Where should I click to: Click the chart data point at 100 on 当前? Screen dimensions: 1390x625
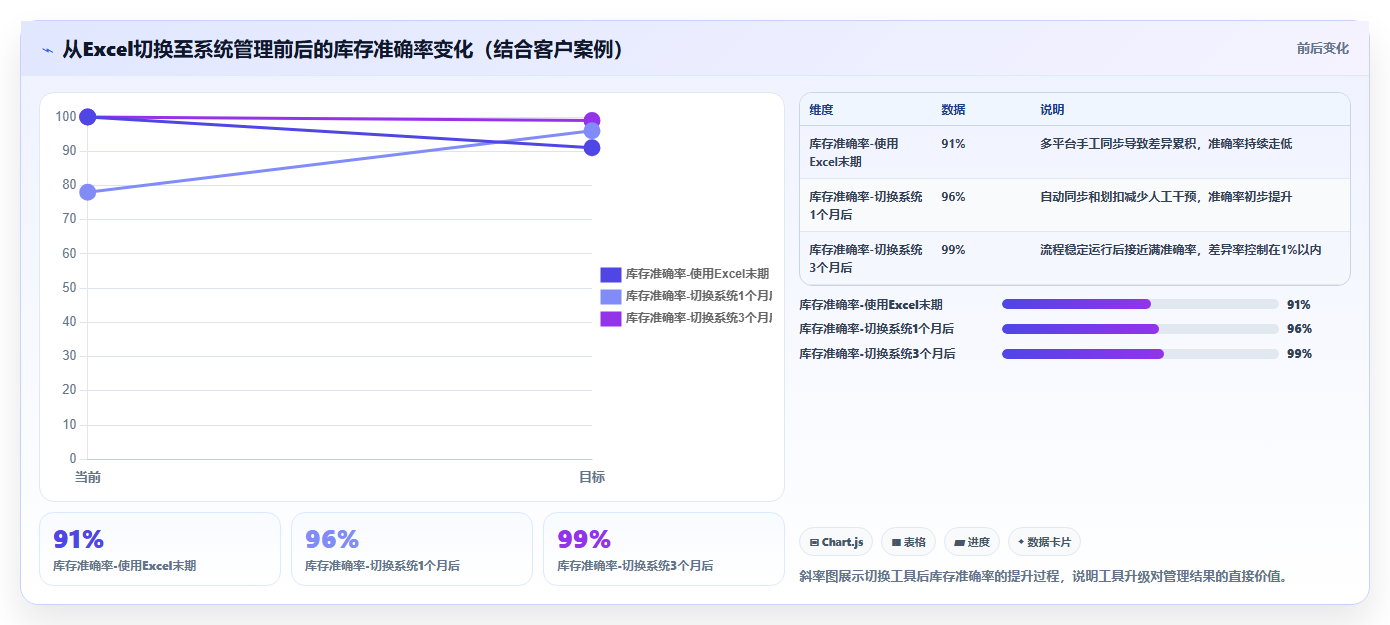coord(88,117)
